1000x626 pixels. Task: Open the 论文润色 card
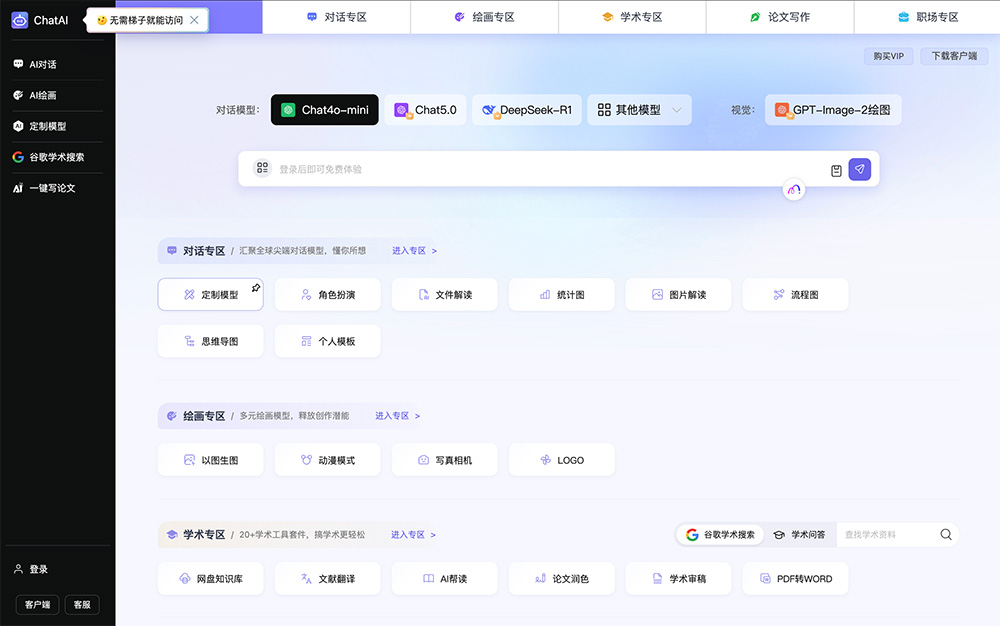pos(562,579)
